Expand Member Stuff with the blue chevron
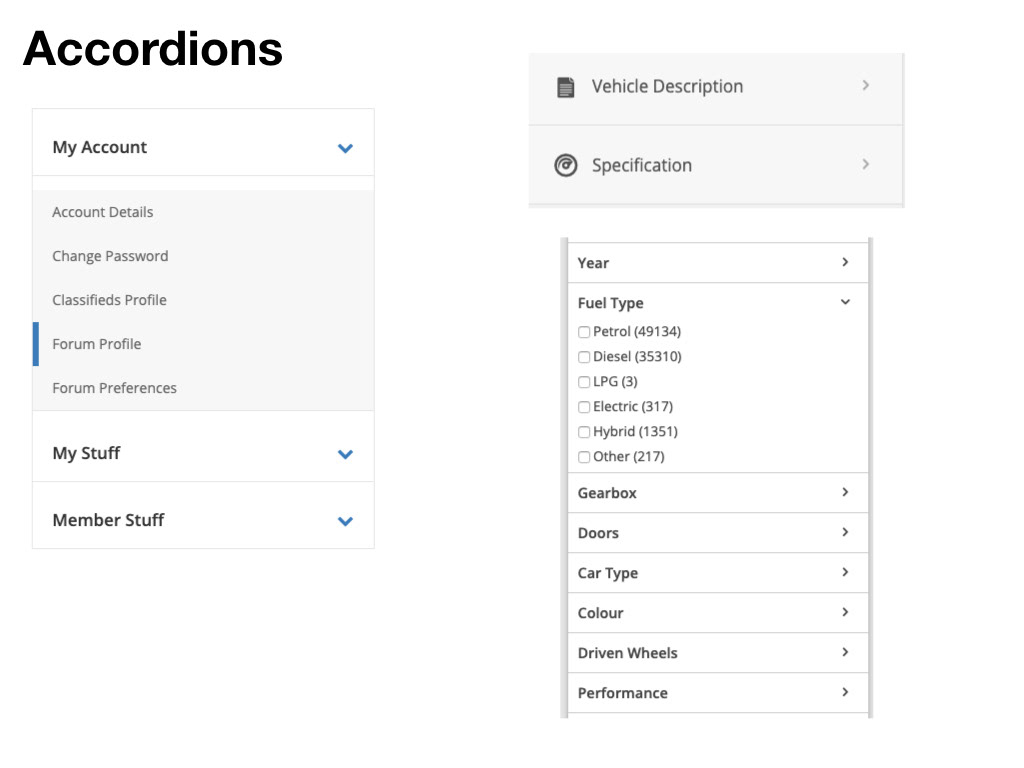The width and height of the screenshot is (1024, 768). 345,521
